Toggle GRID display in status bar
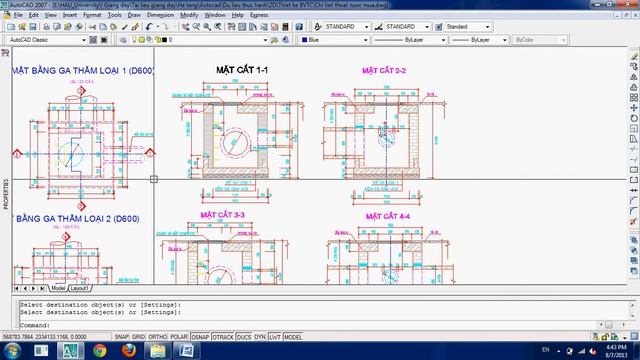The height and width of the screenshot is (360, 640). [x=138, y=337]
